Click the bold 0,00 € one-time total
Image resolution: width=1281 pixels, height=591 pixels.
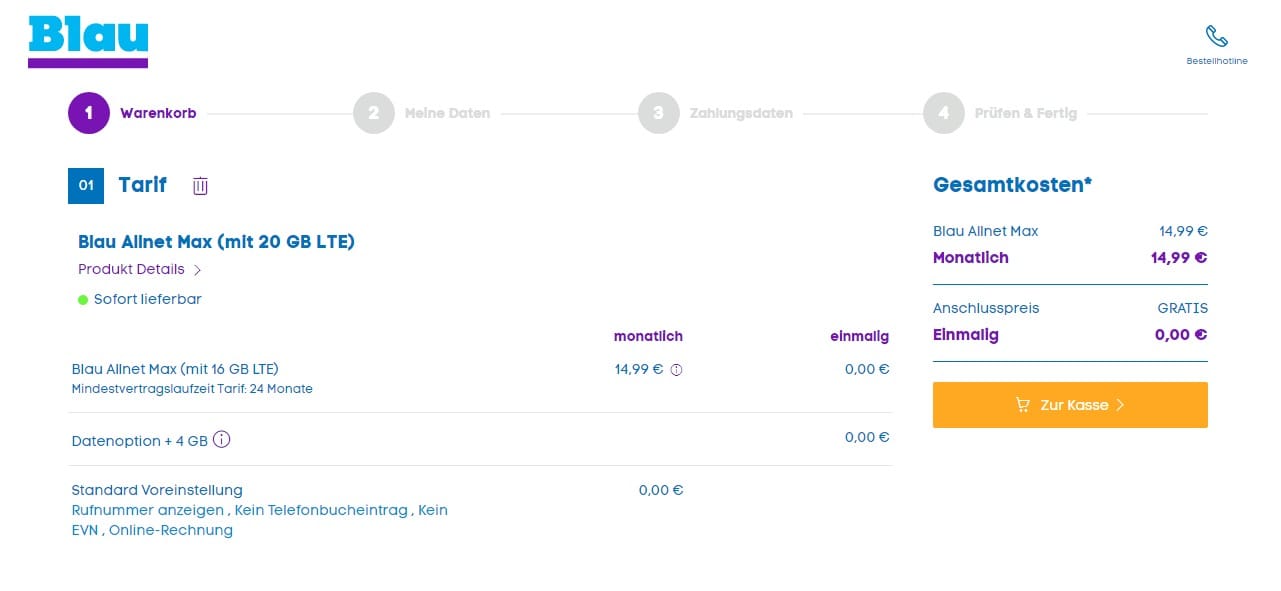1181,335
